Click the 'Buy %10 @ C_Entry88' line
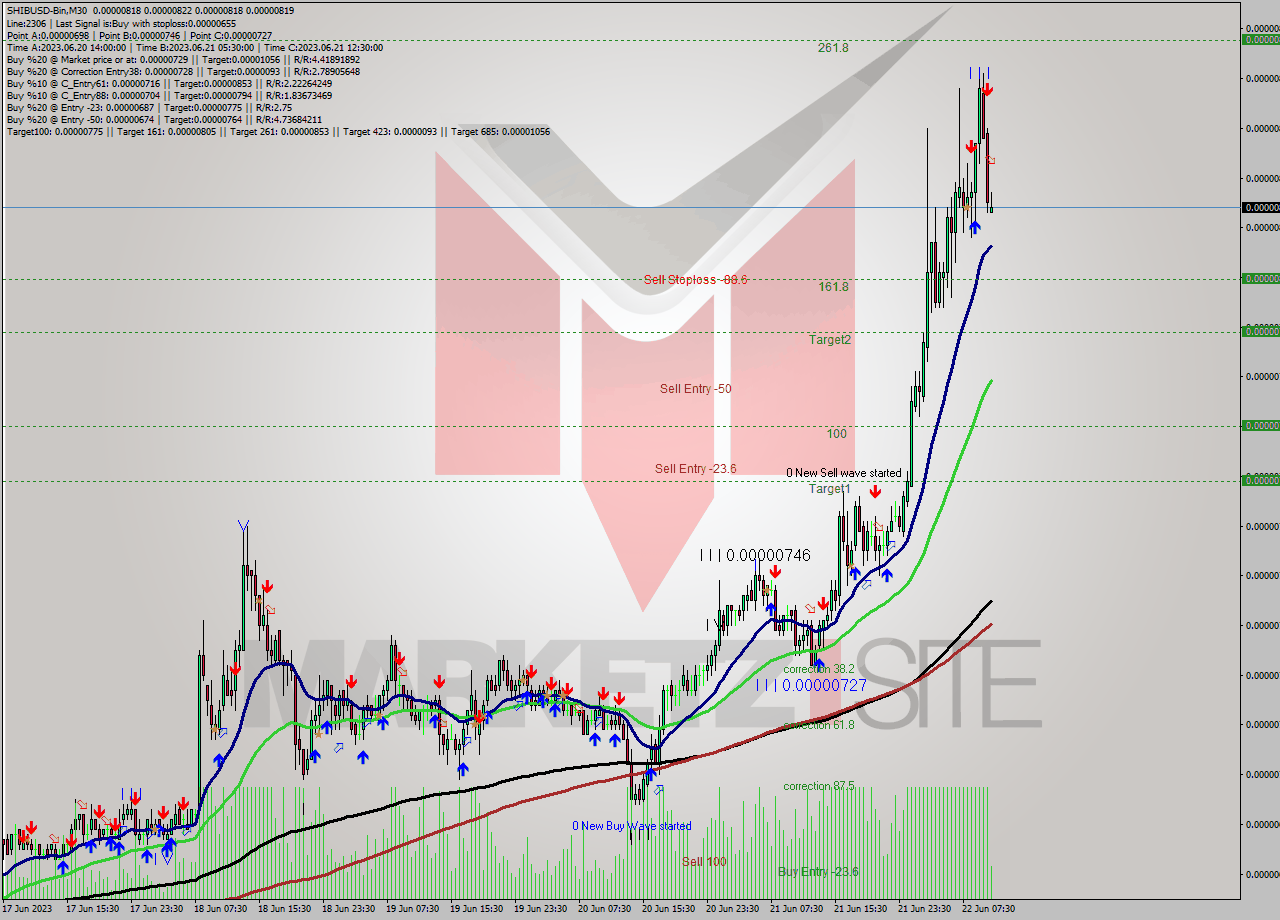 click(x=168, y=95)
